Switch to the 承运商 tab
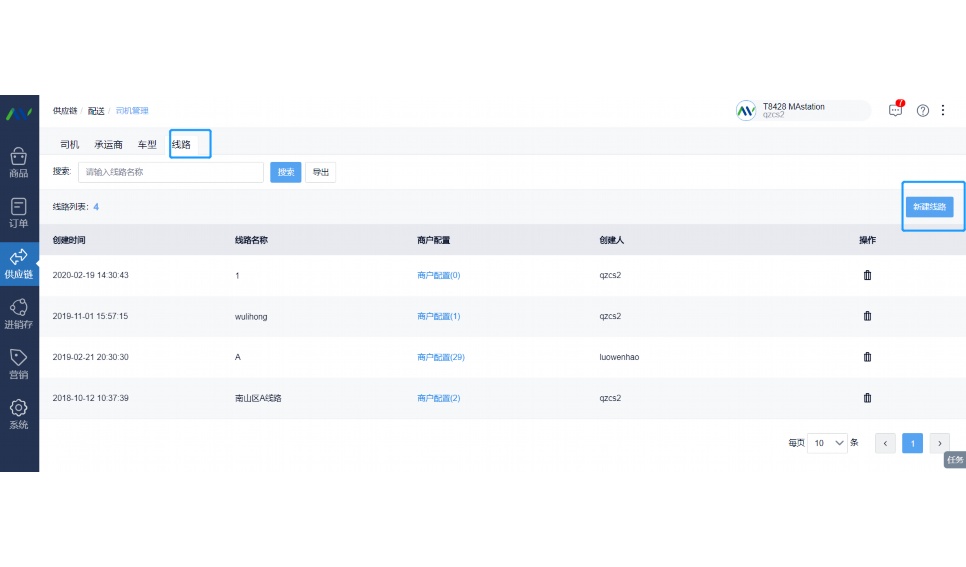The image size is (966, 567). [108, 145]
